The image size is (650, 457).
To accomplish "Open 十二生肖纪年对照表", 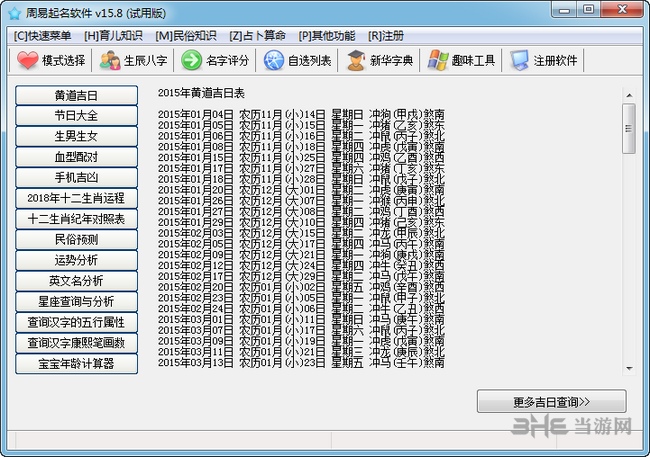I will 77,219.
